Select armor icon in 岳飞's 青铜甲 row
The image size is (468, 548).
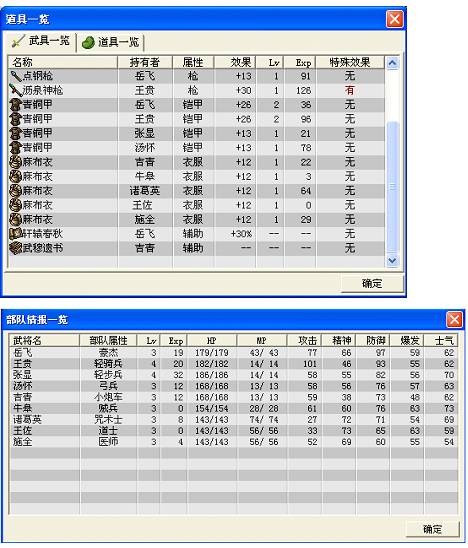tap(16, 105)
